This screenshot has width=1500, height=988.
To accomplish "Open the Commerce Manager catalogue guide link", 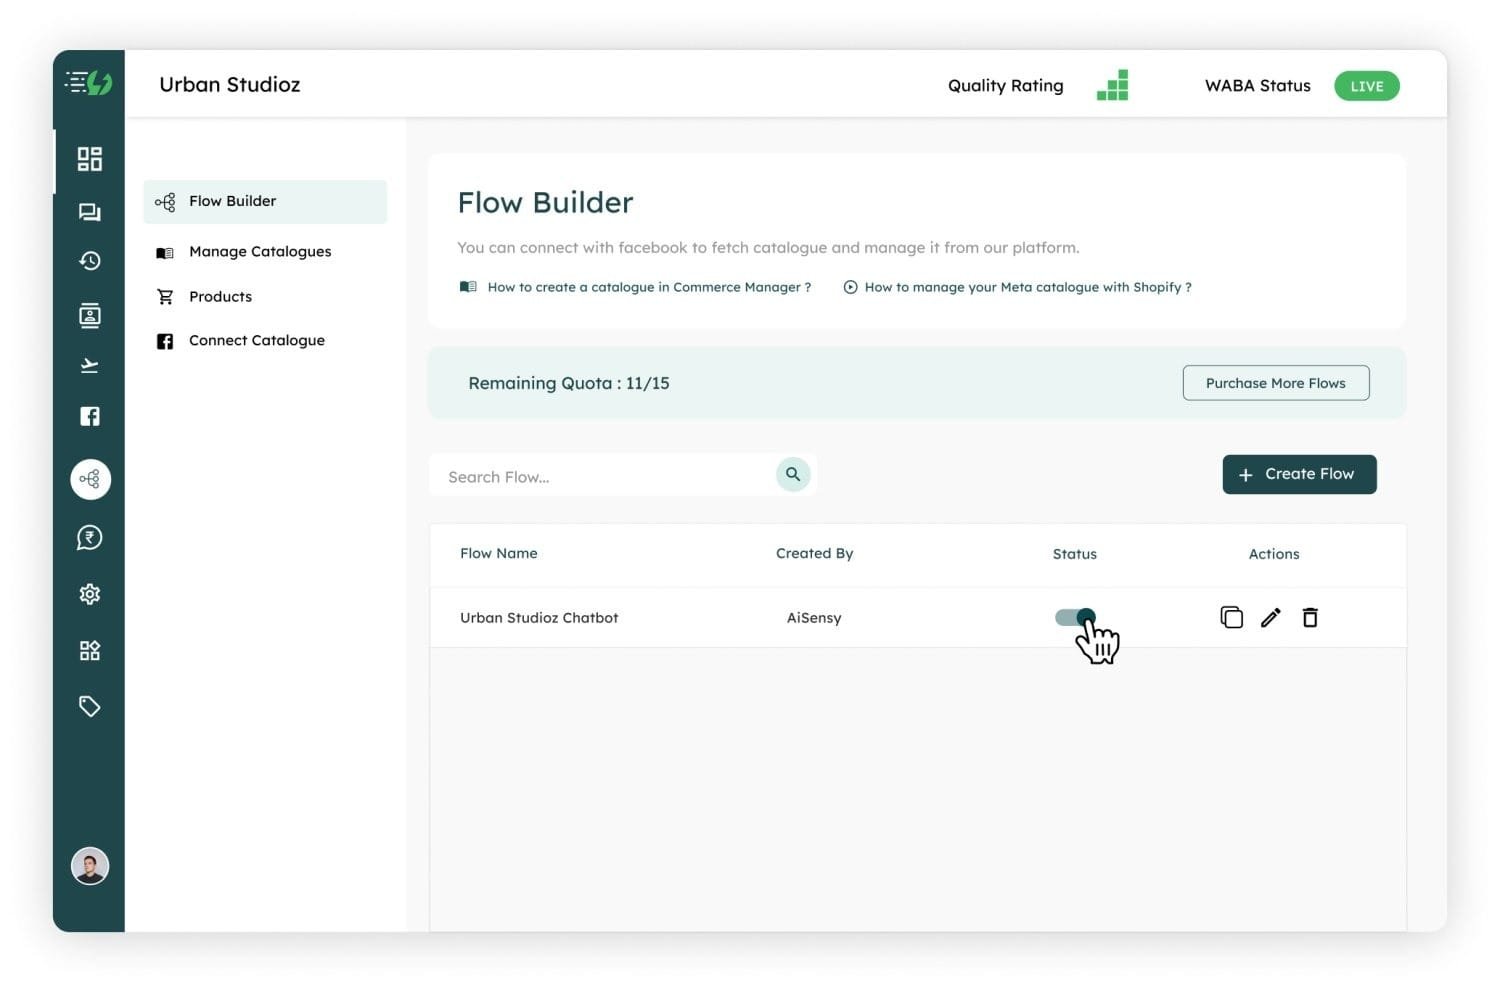I will [x=648, y=287].
